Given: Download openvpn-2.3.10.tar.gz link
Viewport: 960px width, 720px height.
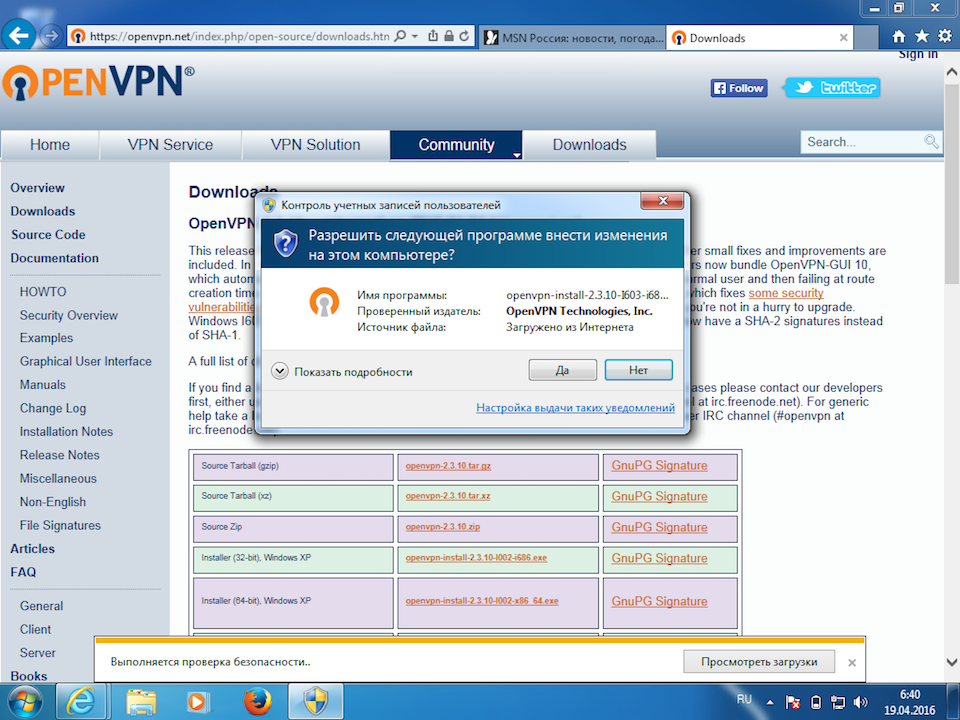Looking at the screenshot, I should pyautogui.click(x=448, y=466).
